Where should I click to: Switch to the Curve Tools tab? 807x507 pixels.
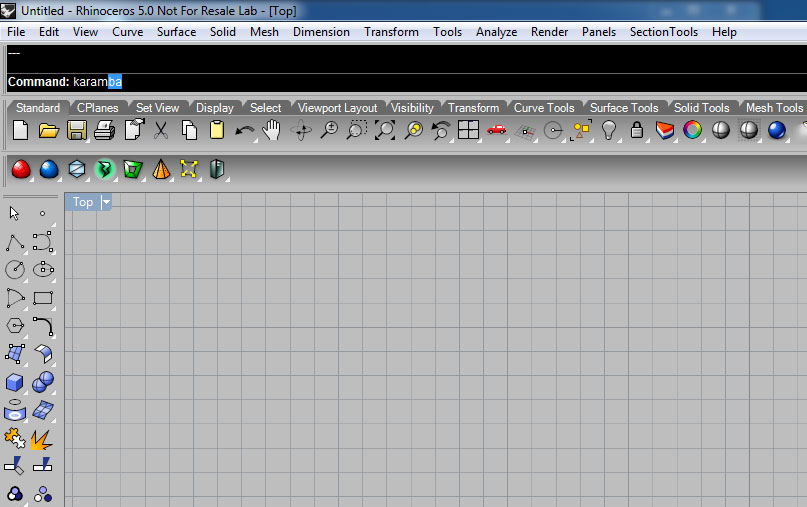click(x=543, y=108)
